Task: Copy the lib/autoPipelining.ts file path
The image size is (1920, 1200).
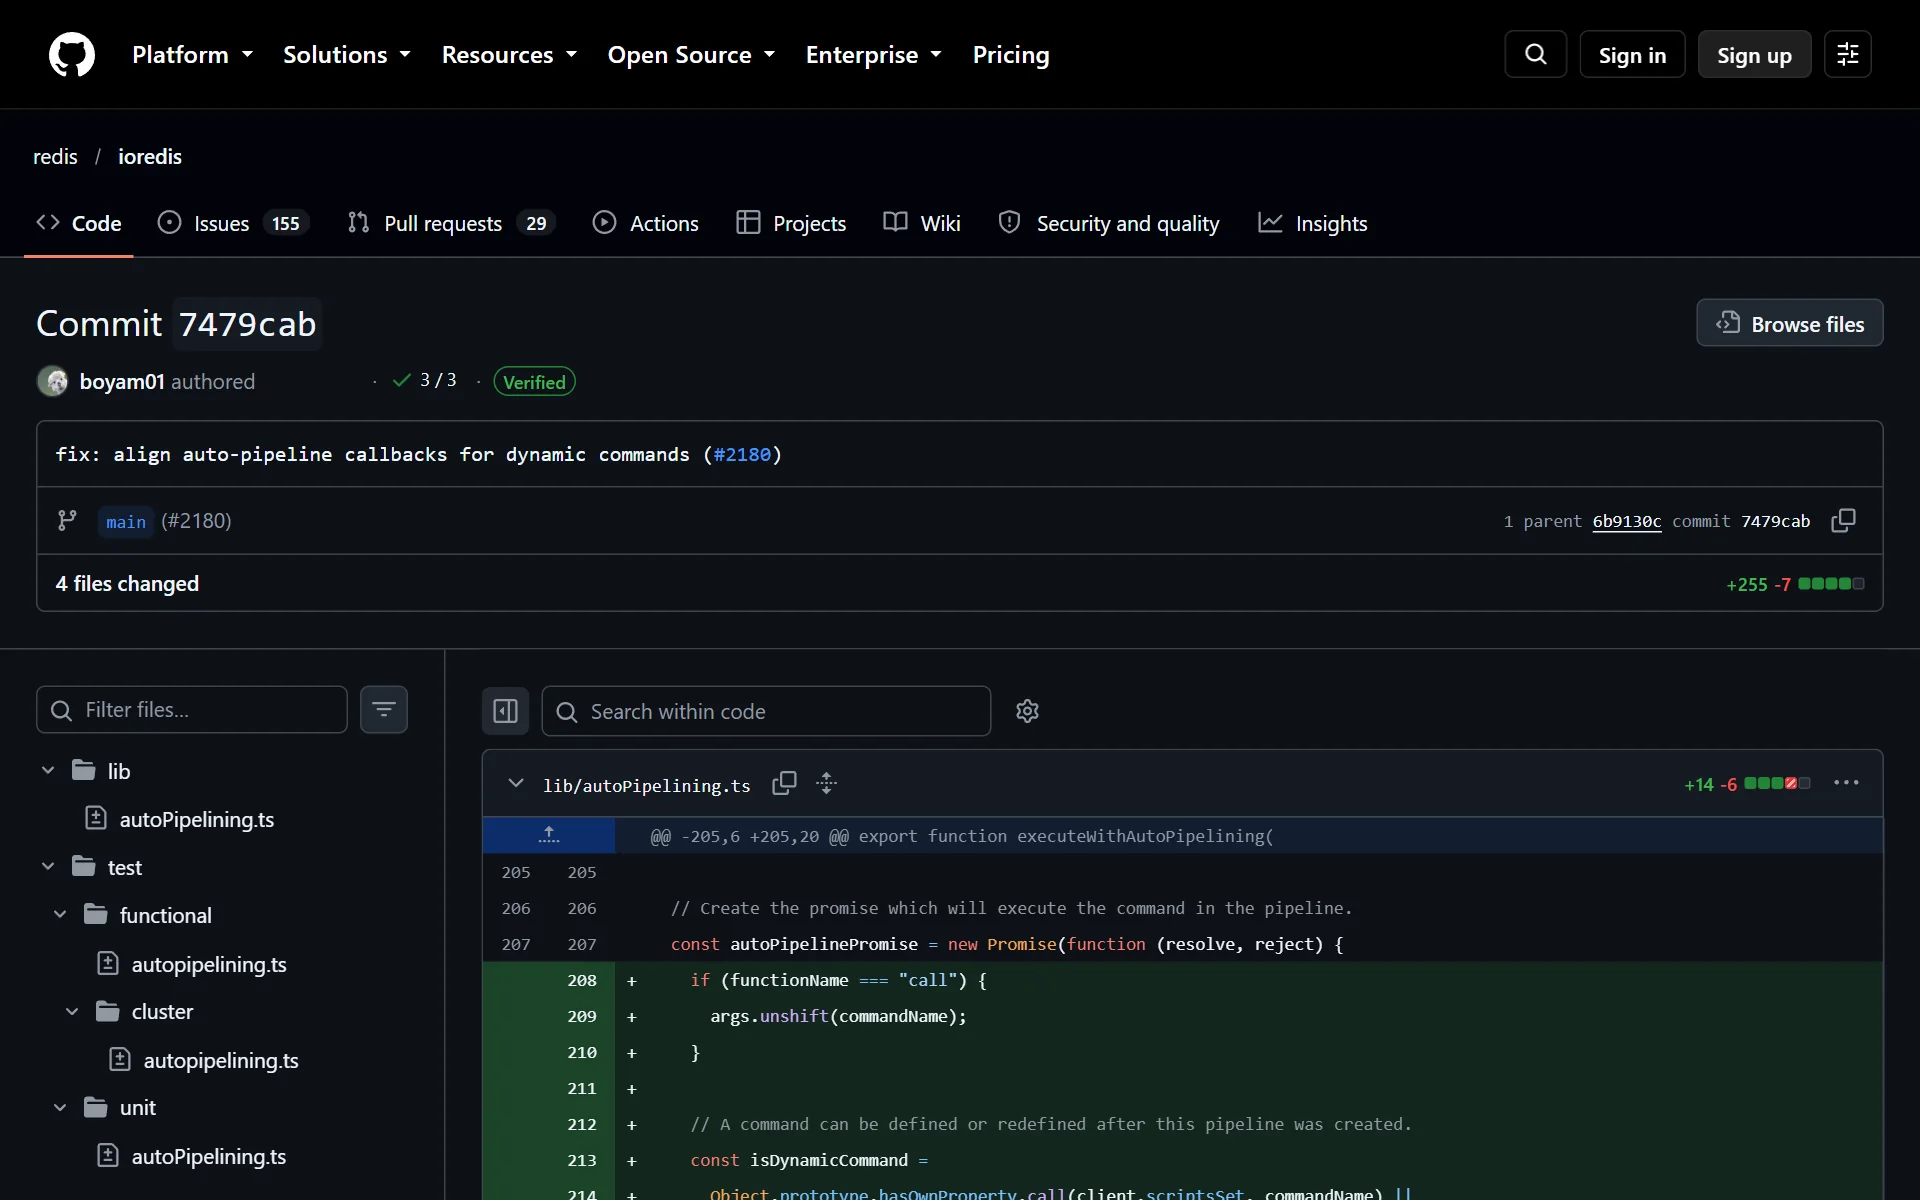Action: pos(784,784)
